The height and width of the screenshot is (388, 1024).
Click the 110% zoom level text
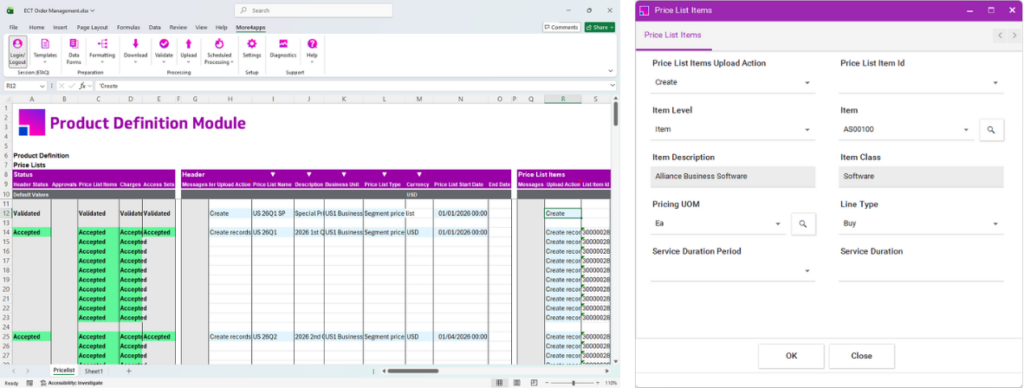(610, 383)
